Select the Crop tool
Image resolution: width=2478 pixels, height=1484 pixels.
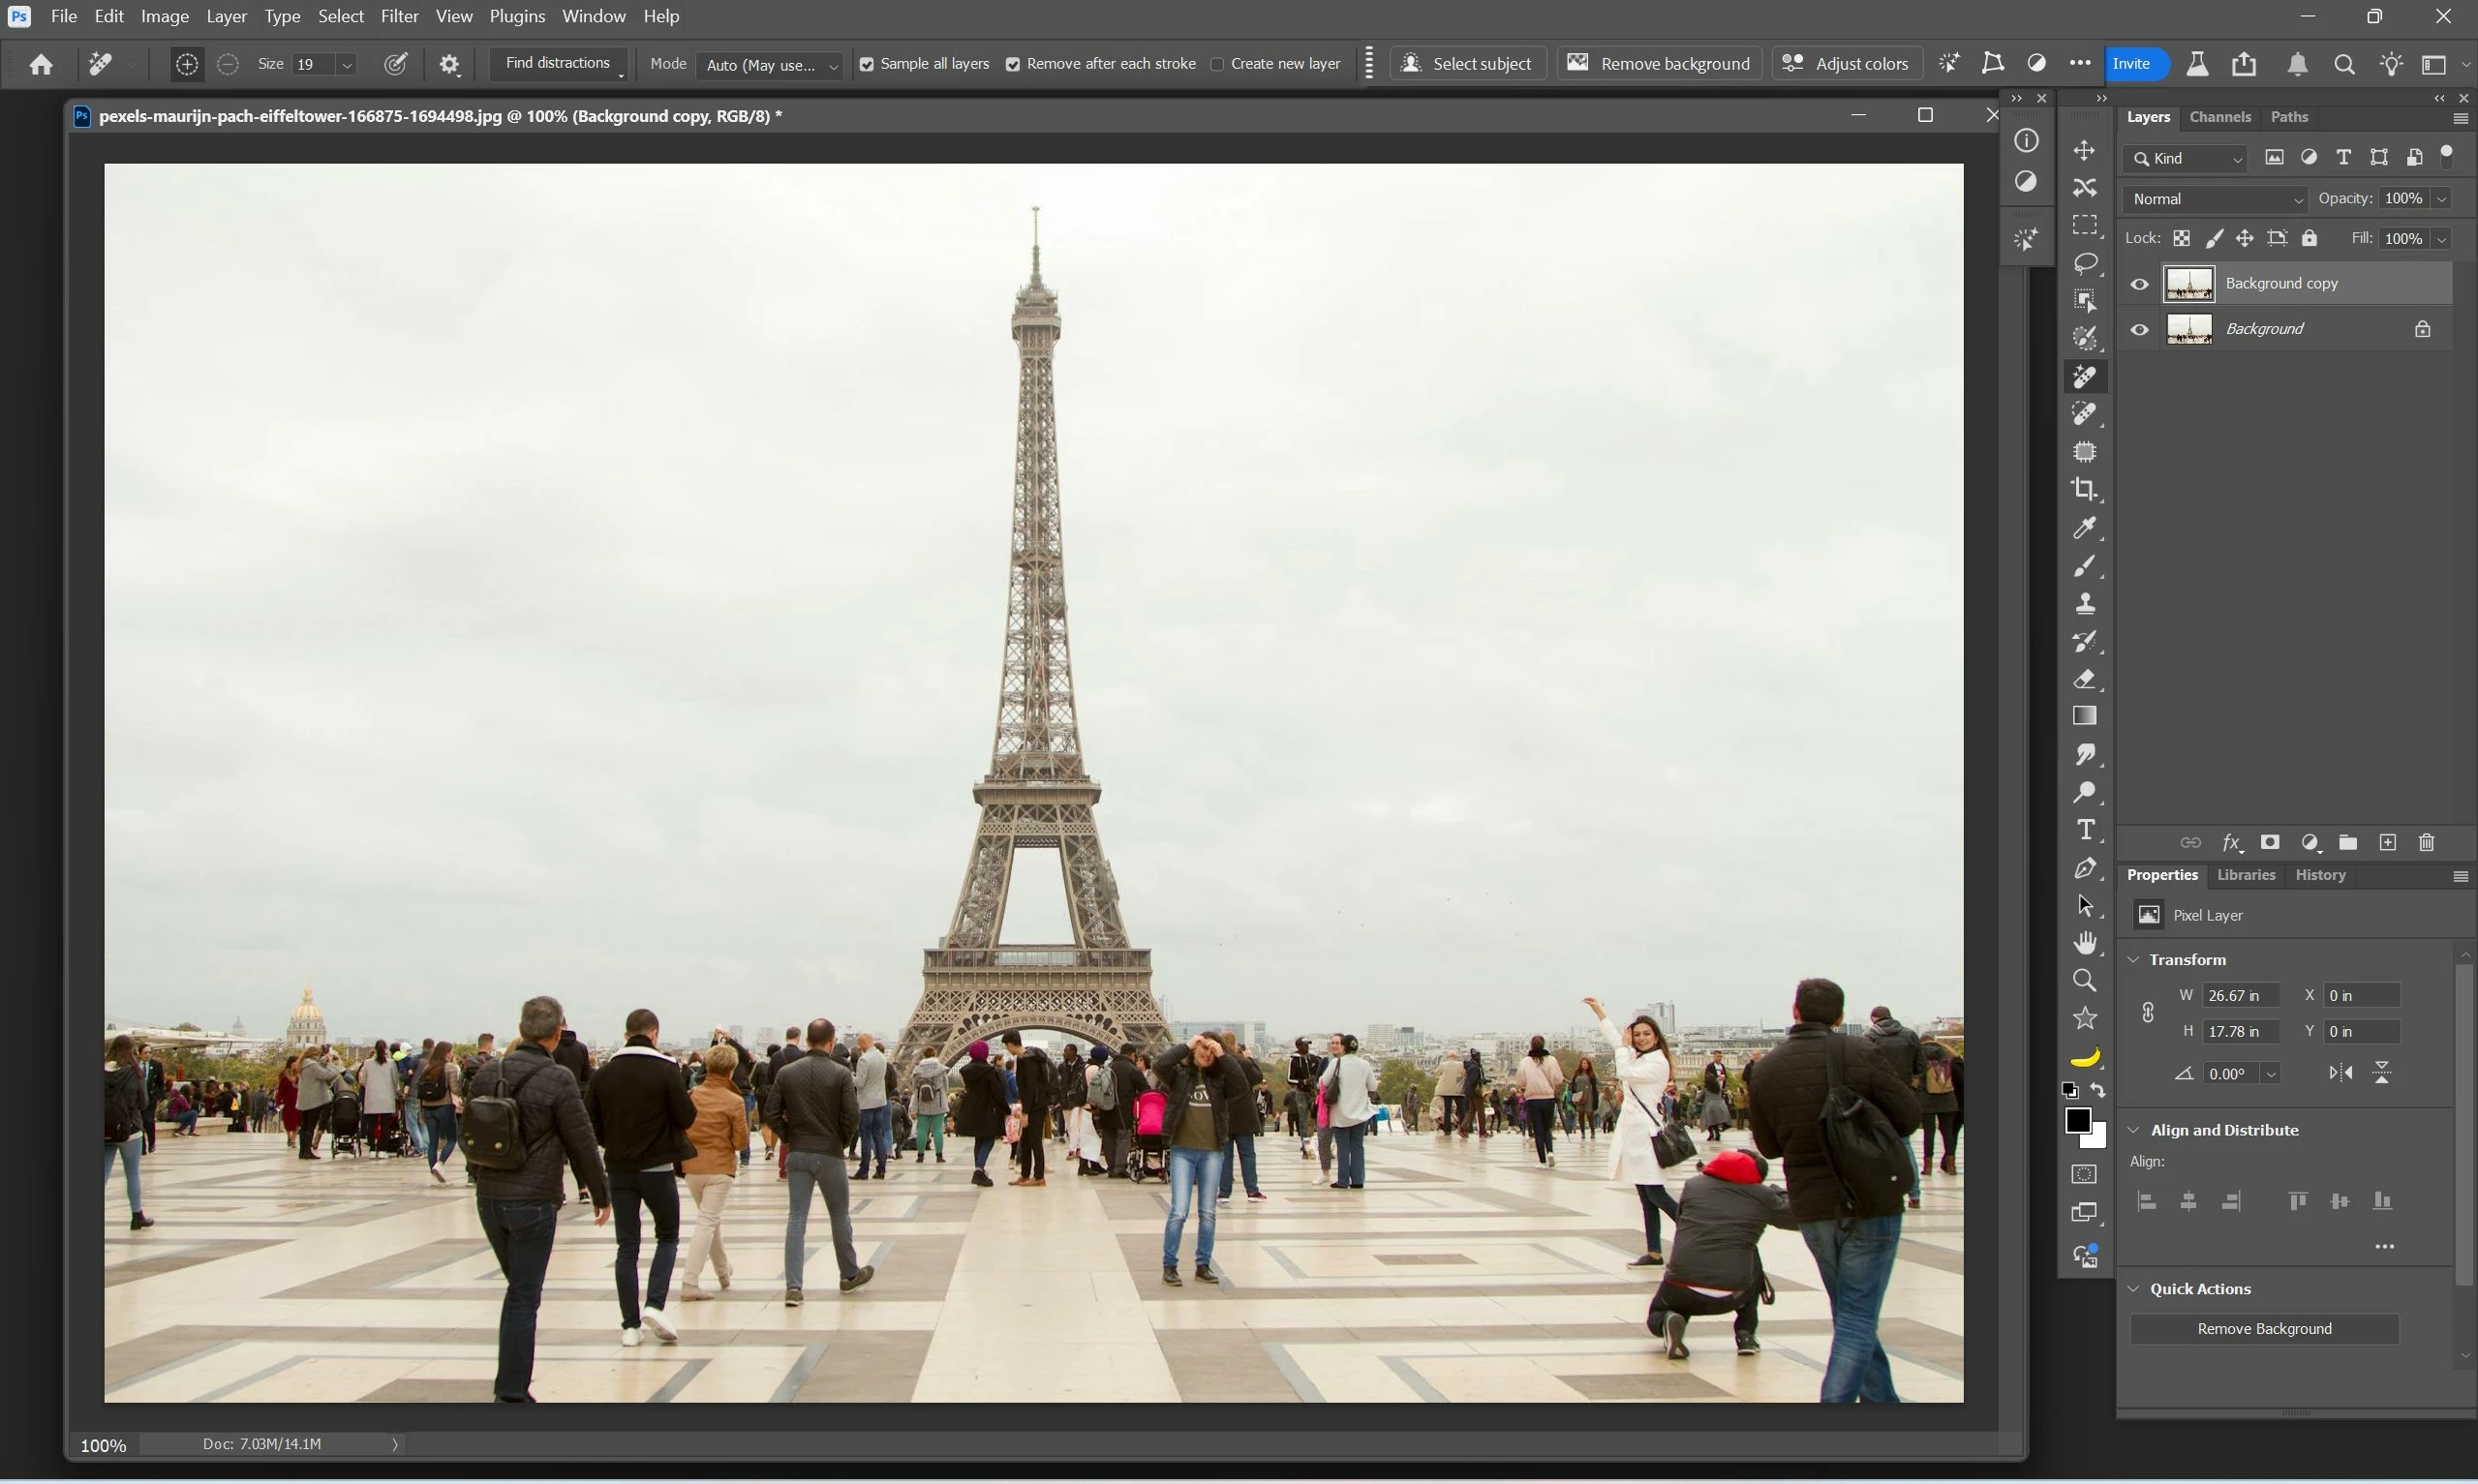click(2084, 490)
